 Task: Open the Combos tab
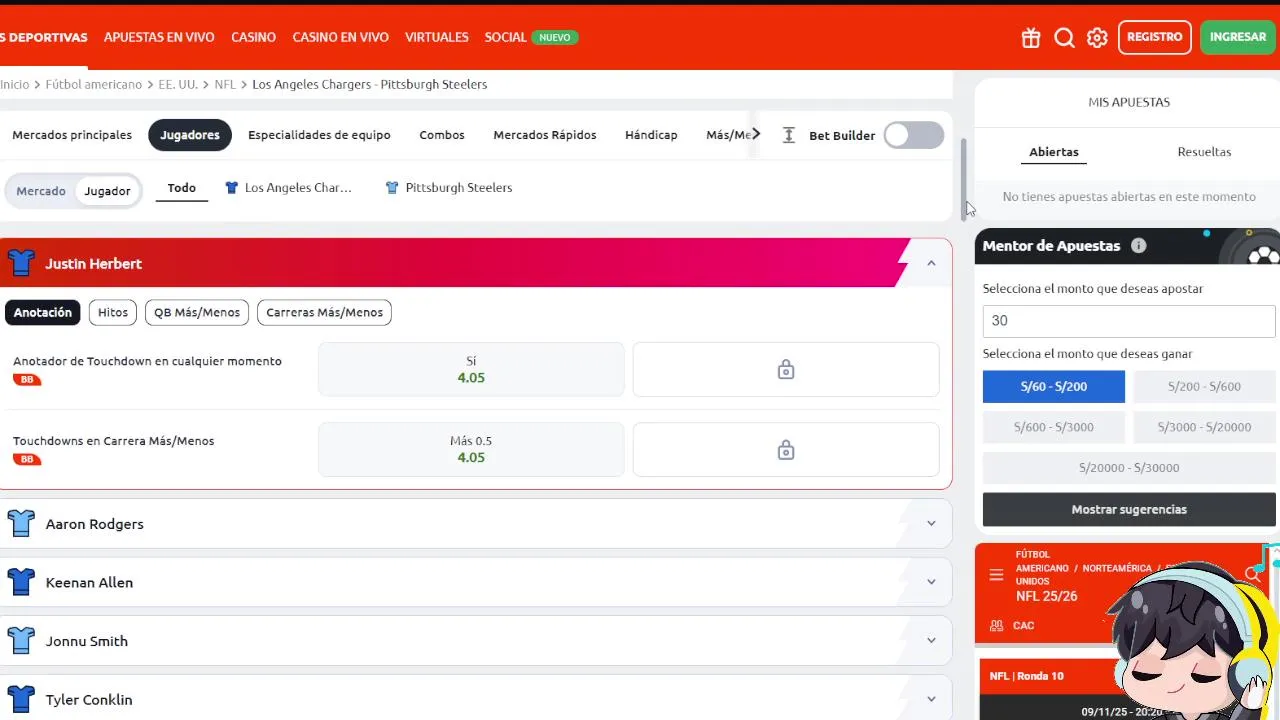coord(442,135)
